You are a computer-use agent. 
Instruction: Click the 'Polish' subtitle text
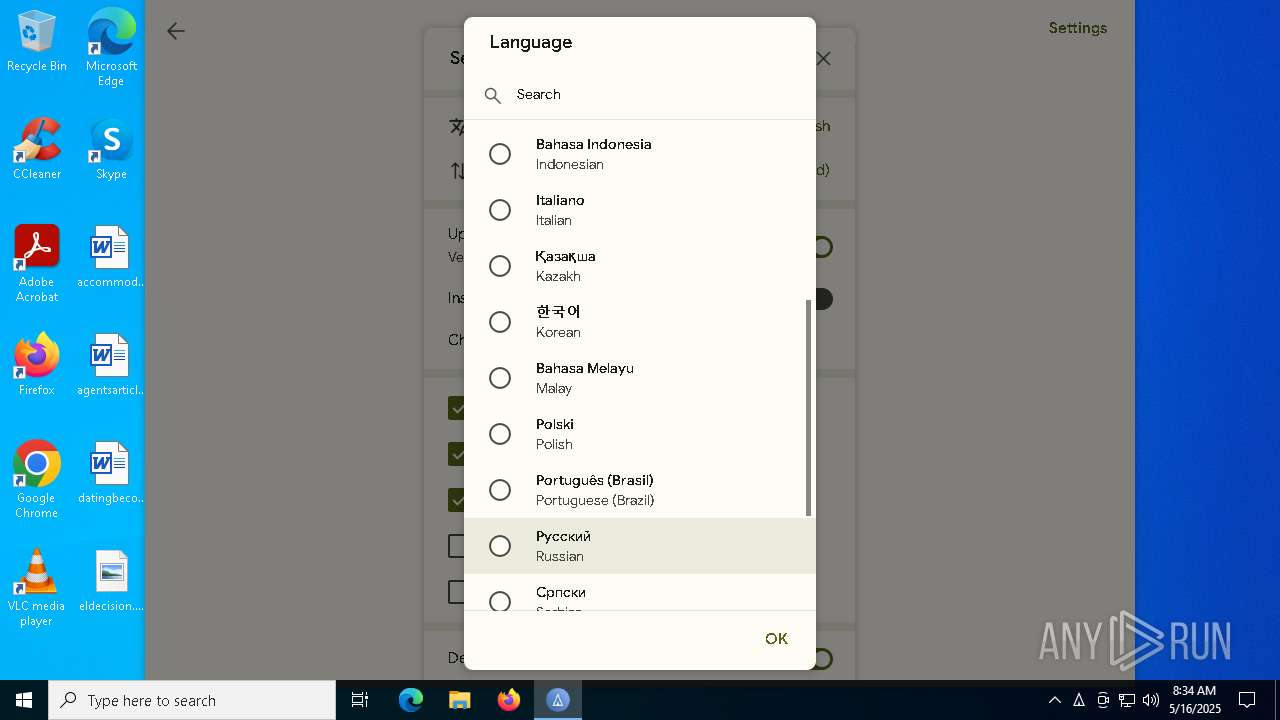tap(554, 445)
